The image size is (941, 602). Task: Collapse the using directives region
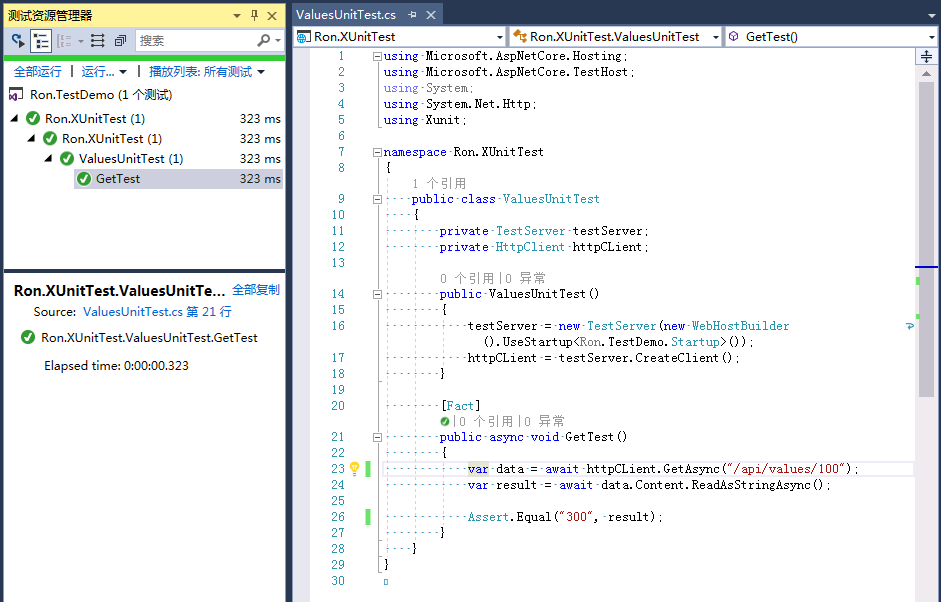point(377,56)
